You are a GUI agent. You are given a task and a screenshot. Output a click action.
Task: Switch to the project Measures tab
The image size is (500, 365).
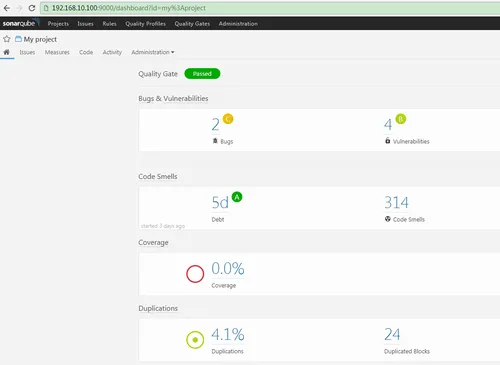point(57,52)
